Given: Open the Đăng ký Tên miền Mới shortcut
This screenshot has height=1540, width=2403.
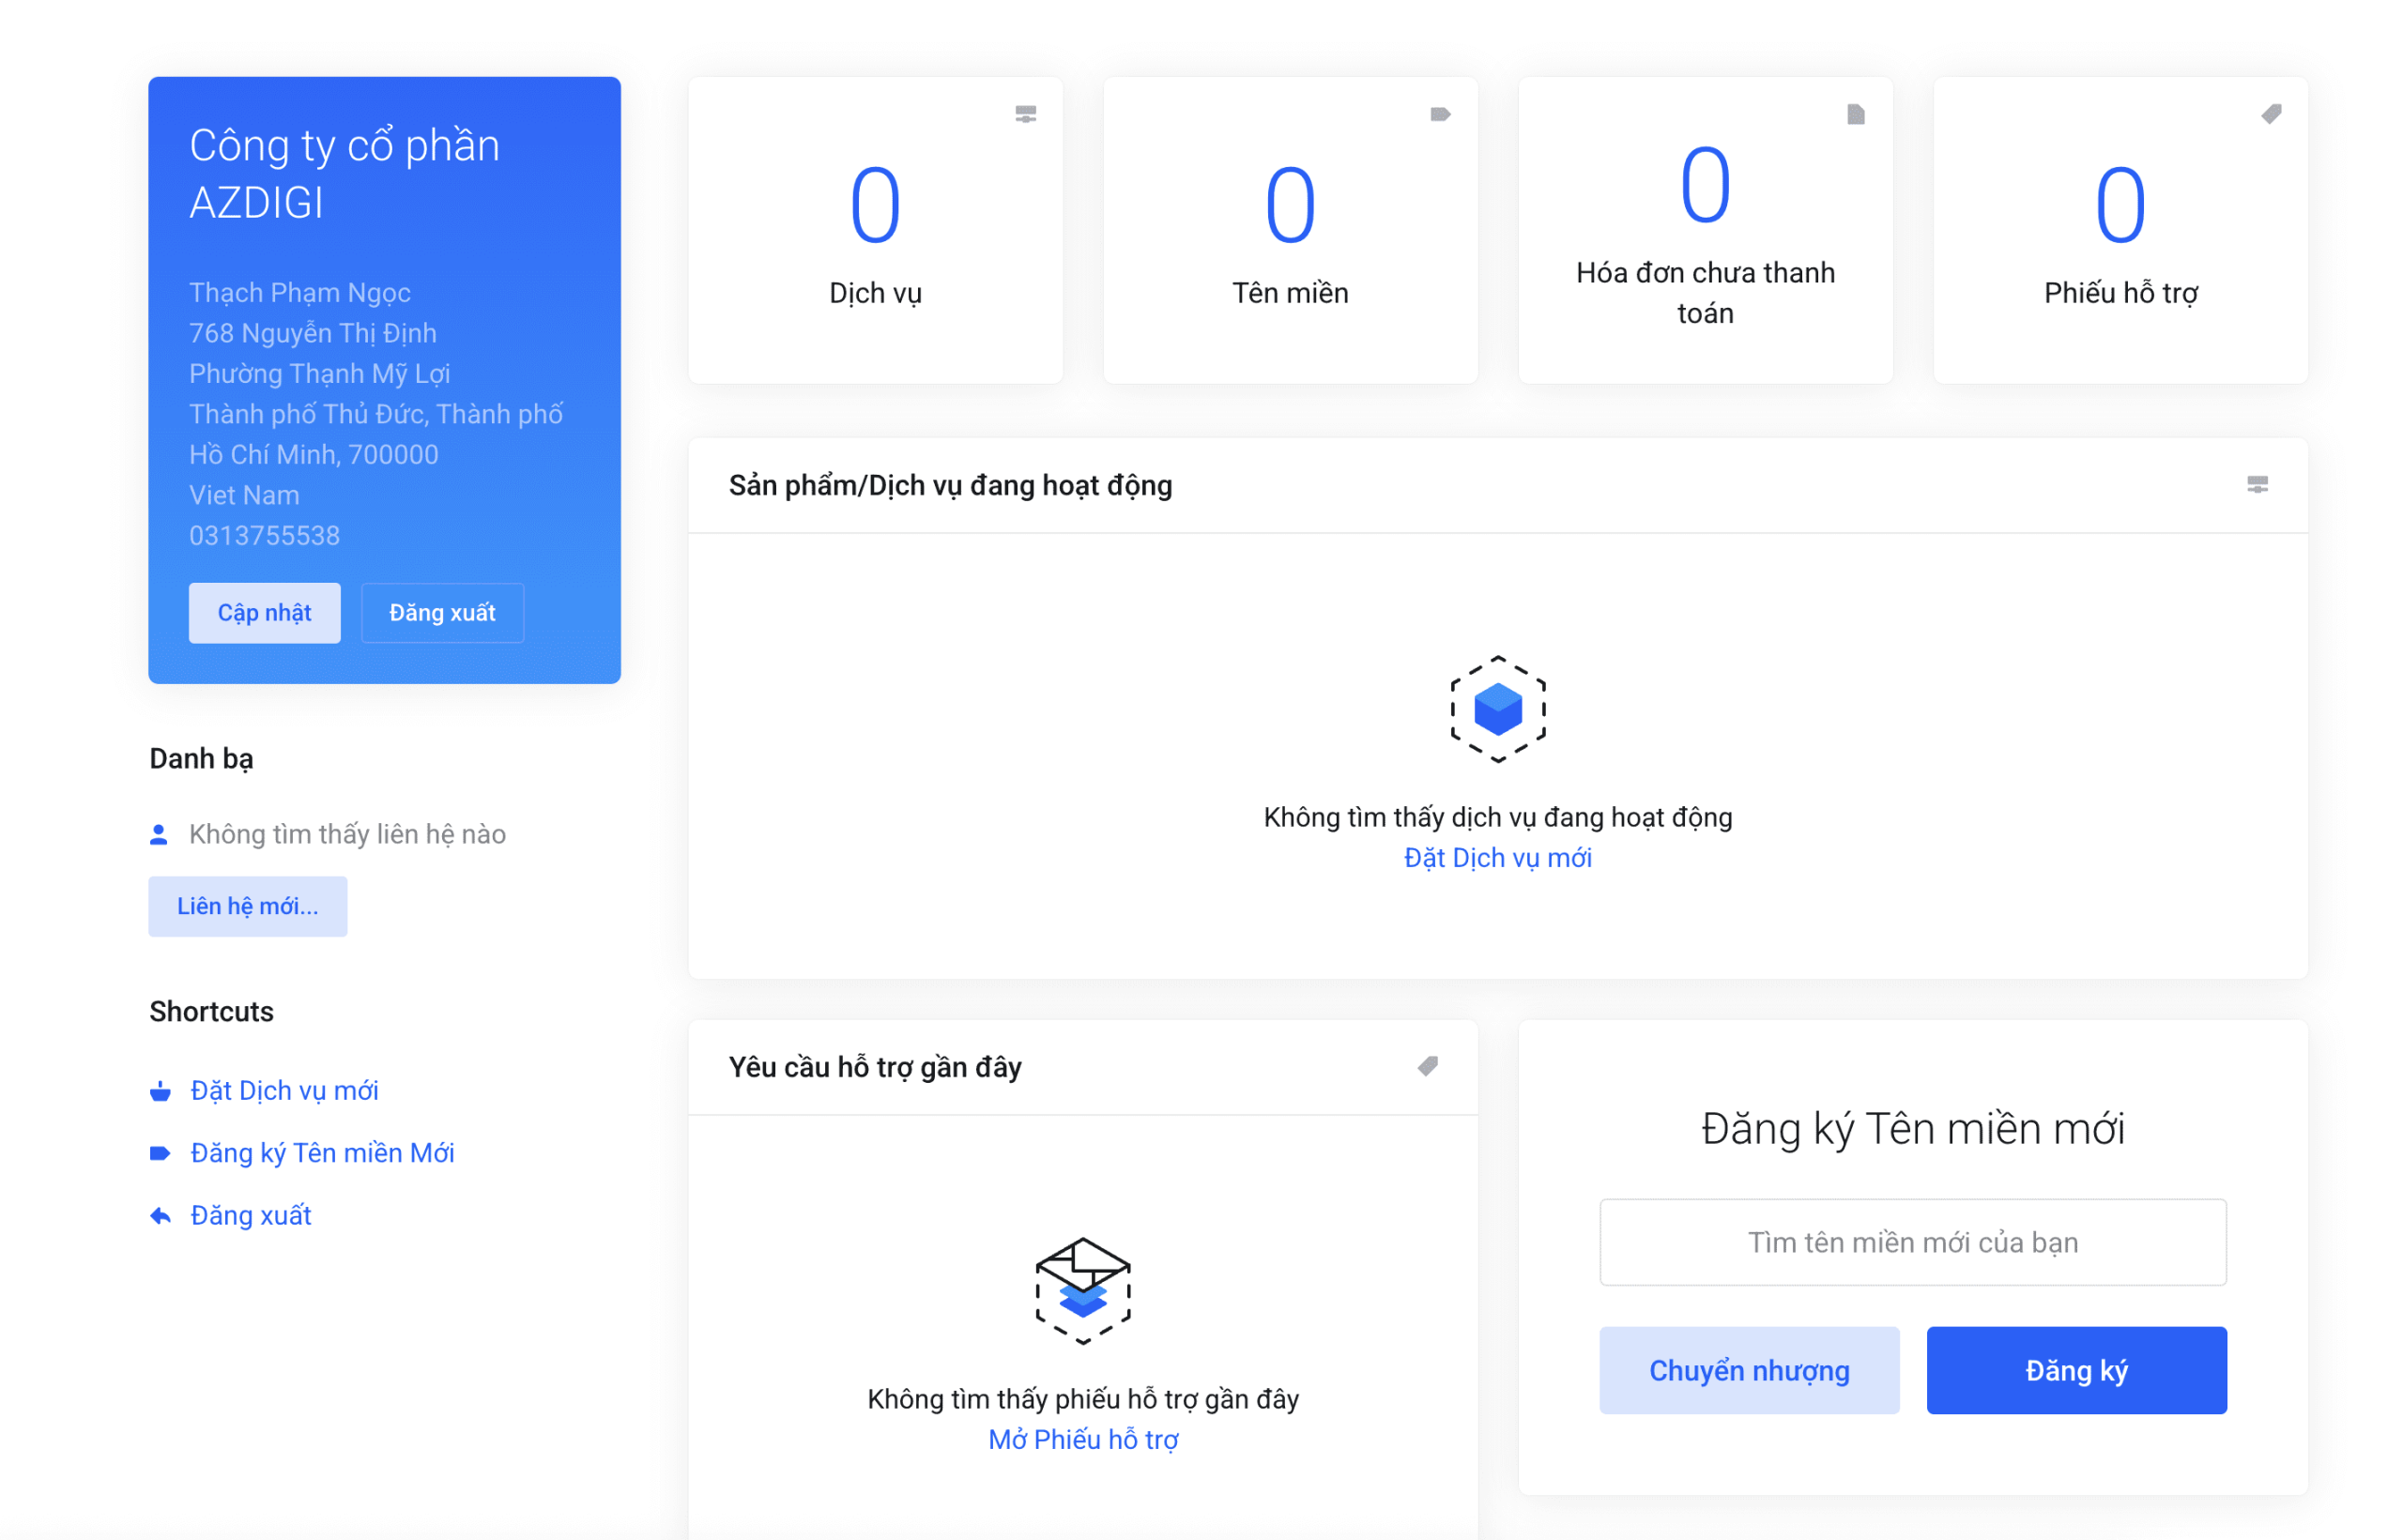Looking at the screenshot, I should [322, 1153].
